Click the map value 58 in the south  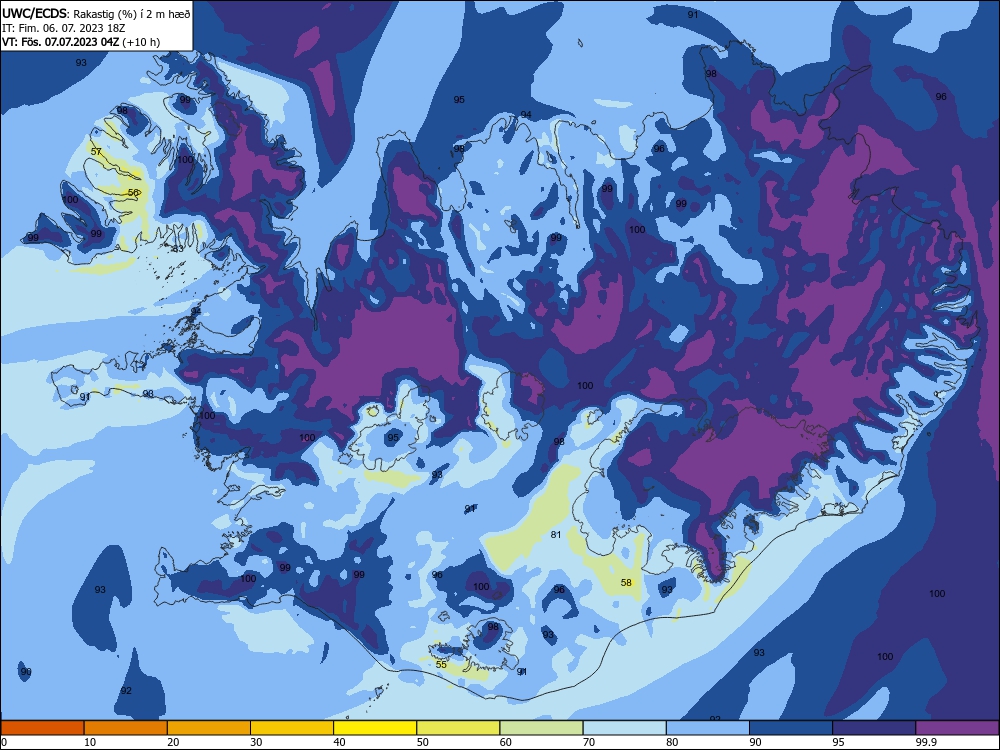click(626, 582)
